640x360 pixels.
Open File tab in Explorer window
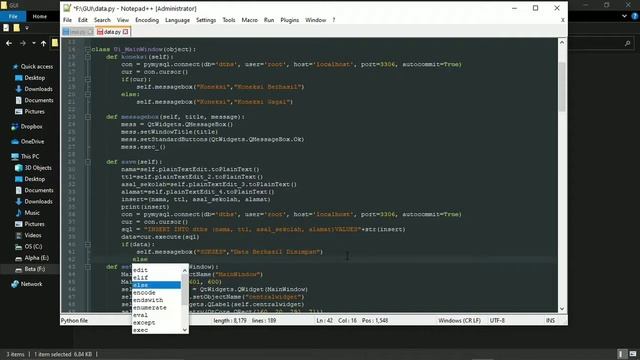click(x=13, y=16)
